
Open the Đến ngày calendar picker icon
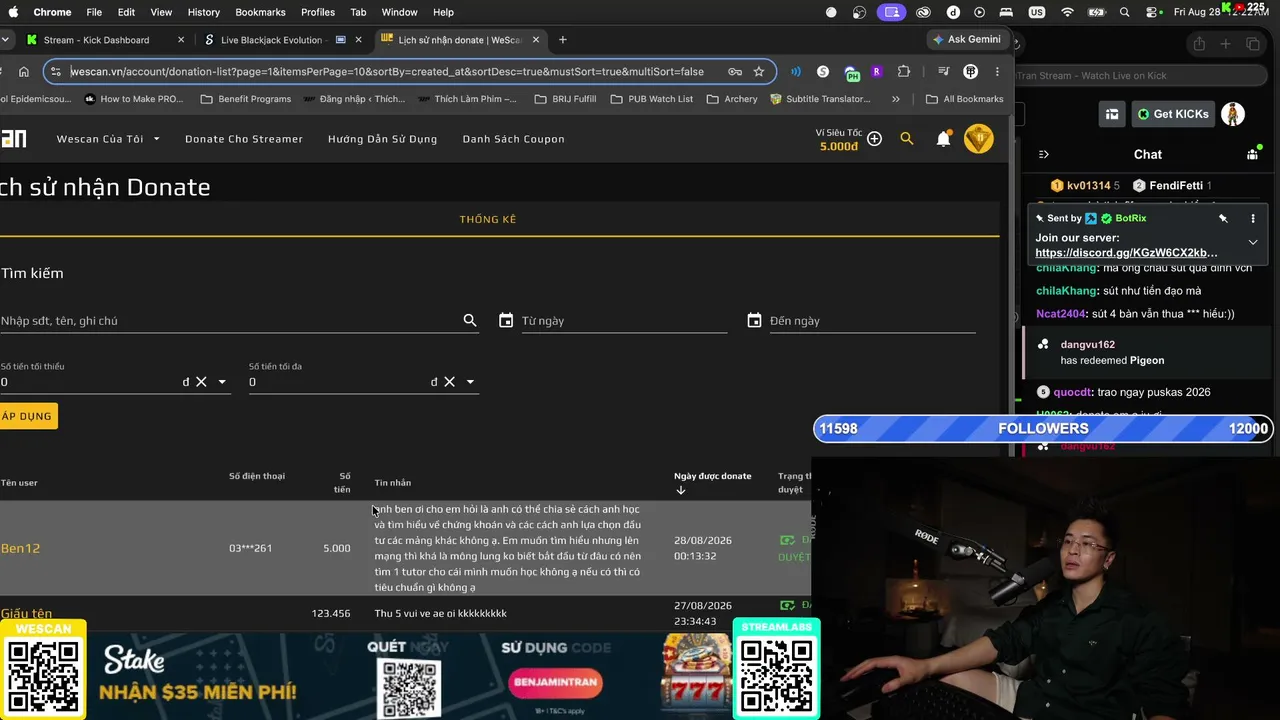click(754, 320)
